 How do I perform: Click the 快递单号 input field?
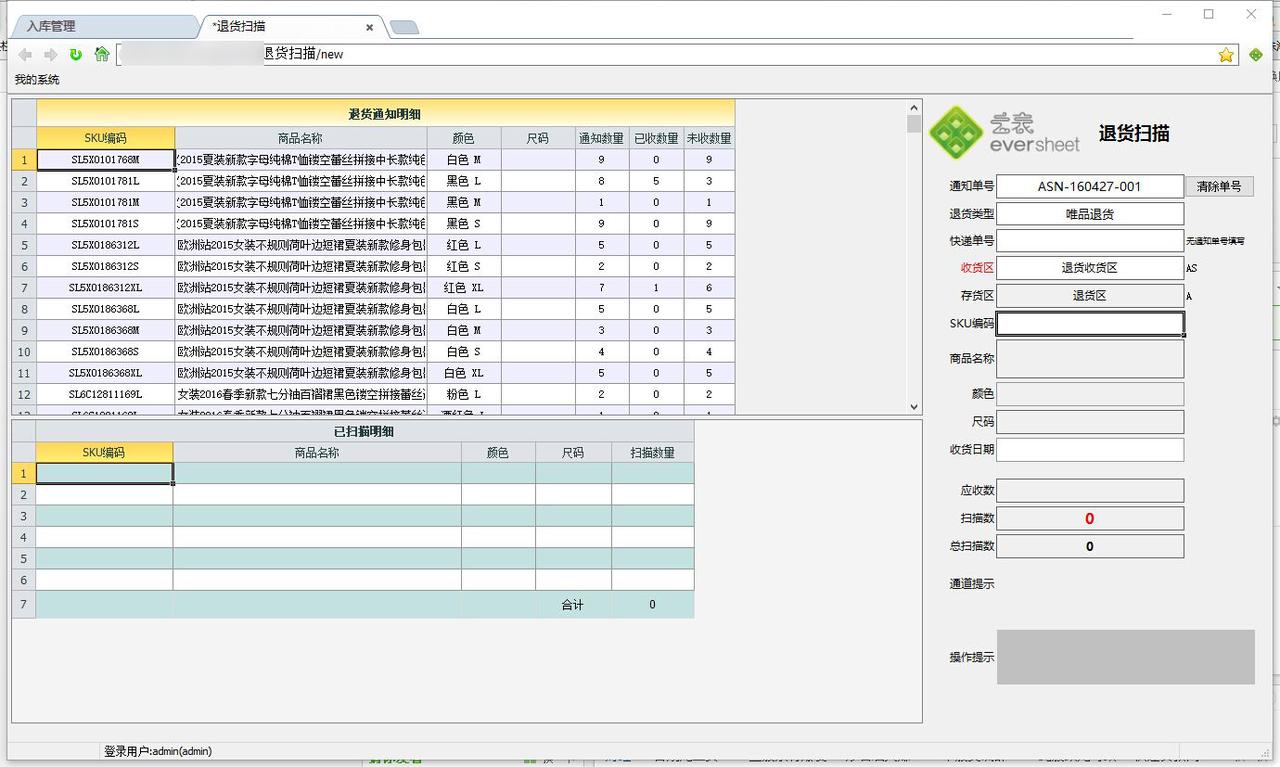pos(1090,241)
